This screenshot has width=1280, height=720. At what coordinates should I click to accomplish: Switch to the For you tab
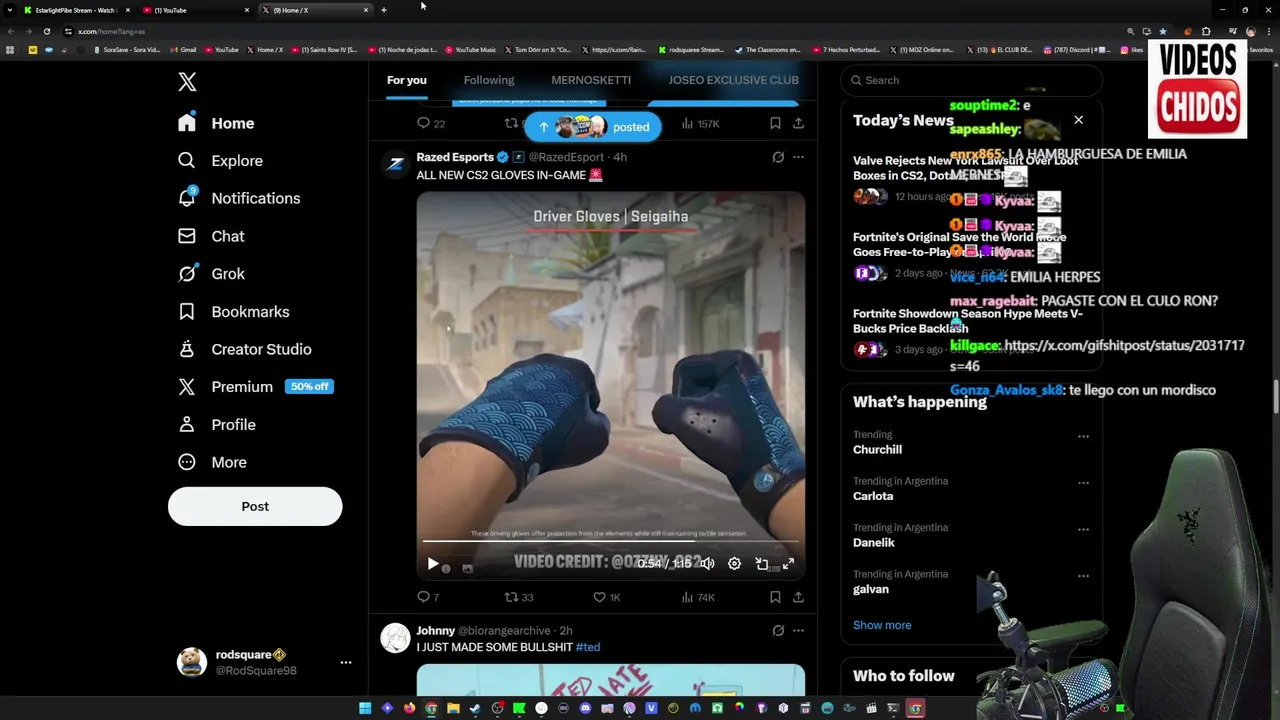(x=407, y=80)
